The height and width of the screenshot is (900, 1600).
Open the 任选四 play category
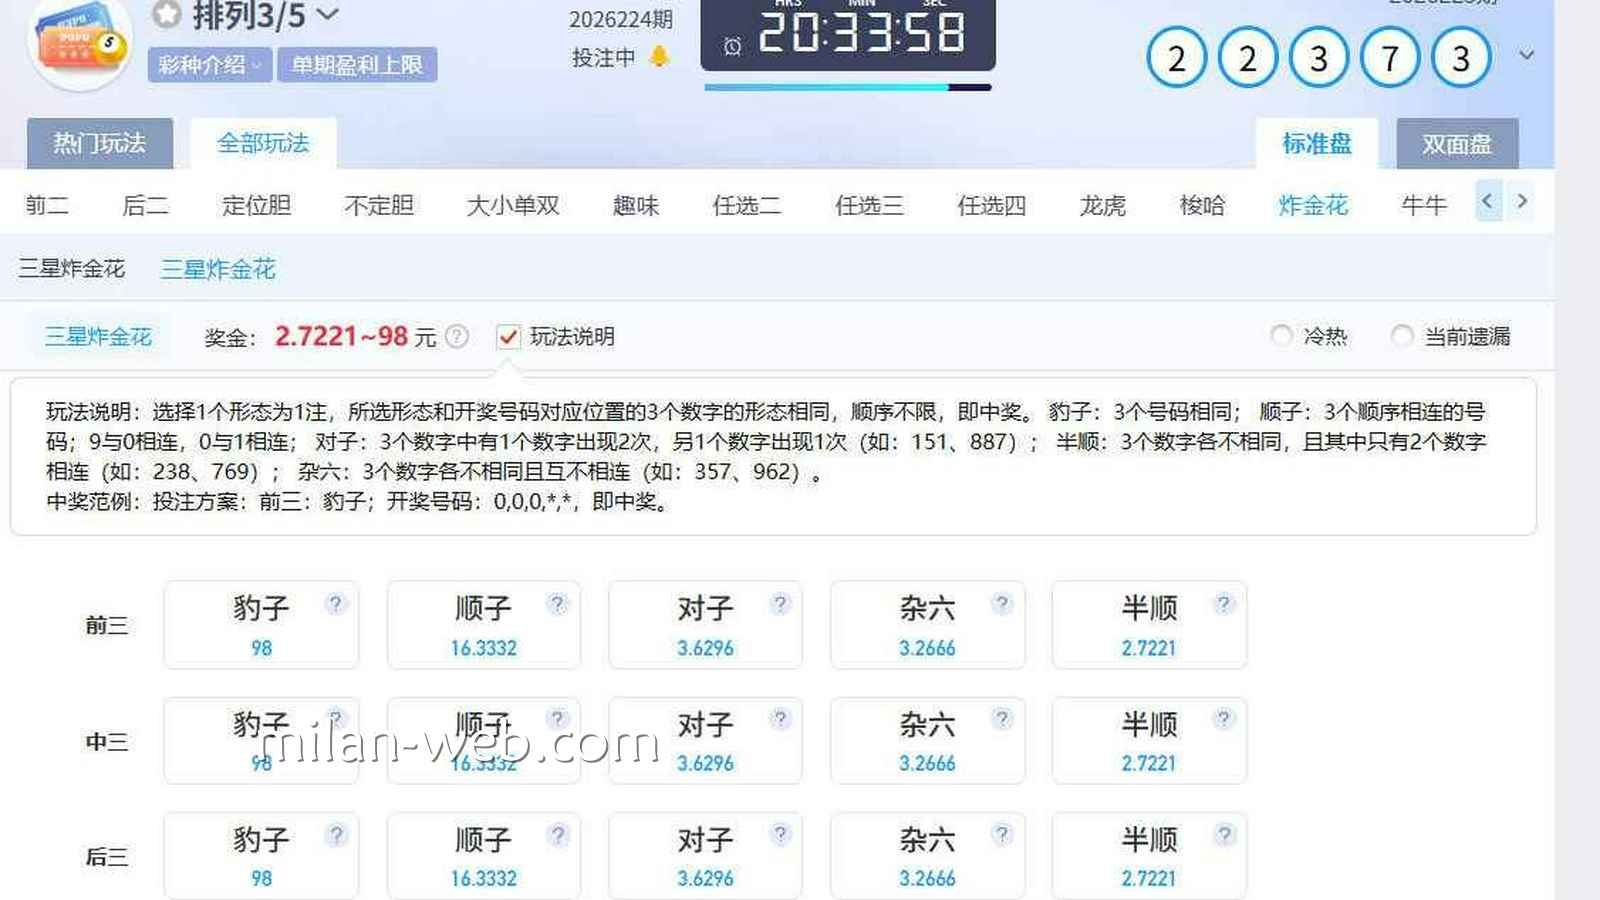[x=991, y=205]
